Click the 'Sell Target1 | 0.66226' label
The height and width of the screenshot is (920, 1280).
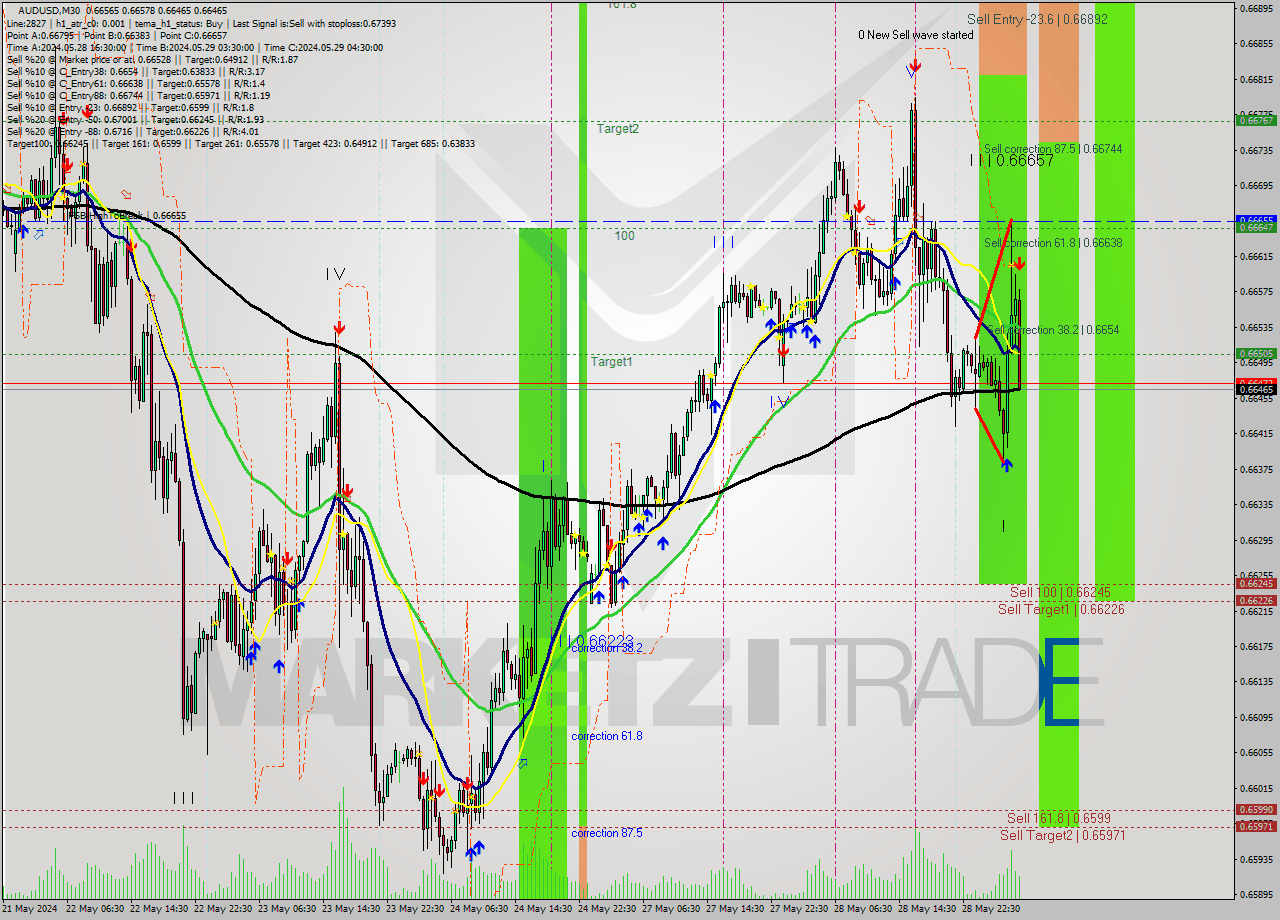[1061, 609]
